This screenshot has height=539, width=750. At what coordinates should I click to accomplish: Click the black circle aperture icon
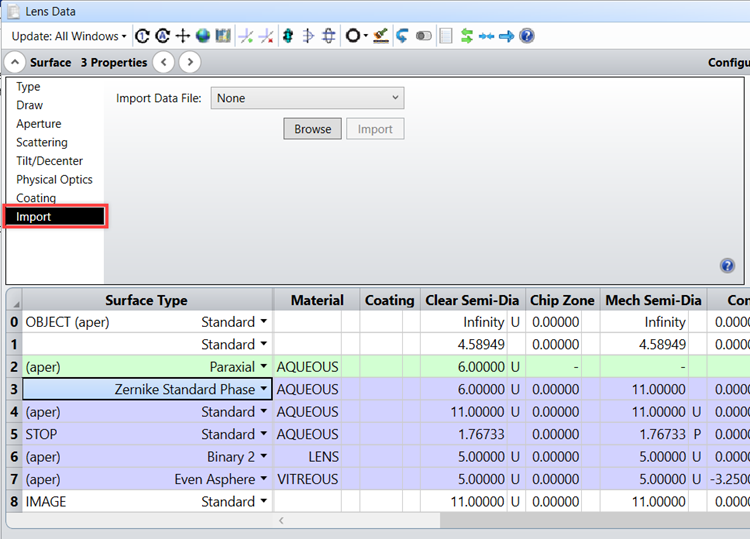pos(353,36)
